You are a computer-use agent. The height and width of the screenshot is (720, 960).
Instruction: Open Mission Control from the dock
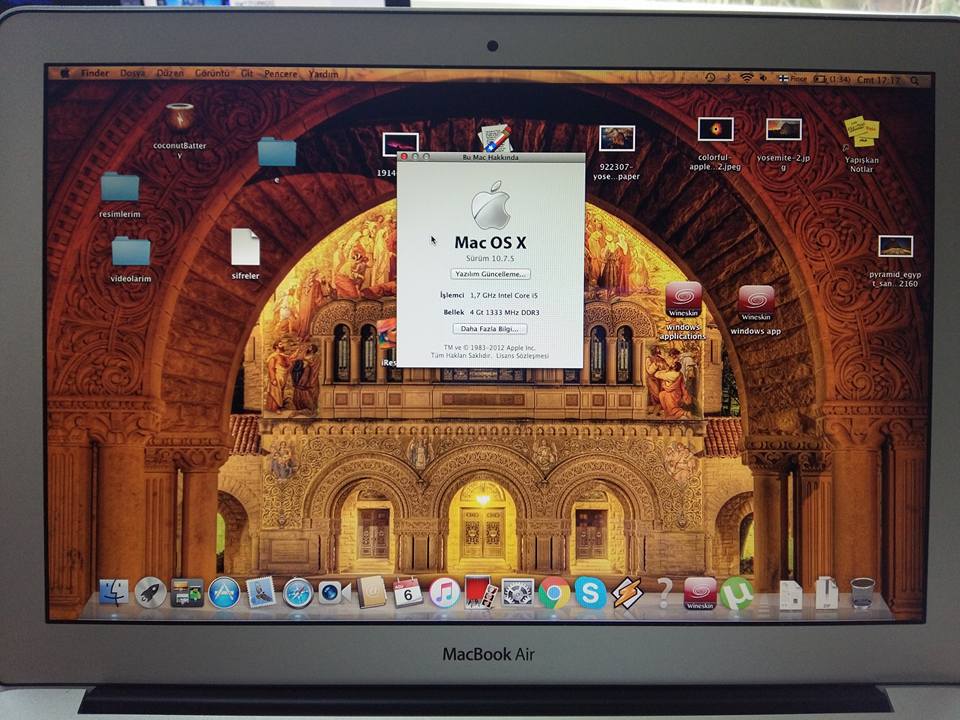[187, 593]
